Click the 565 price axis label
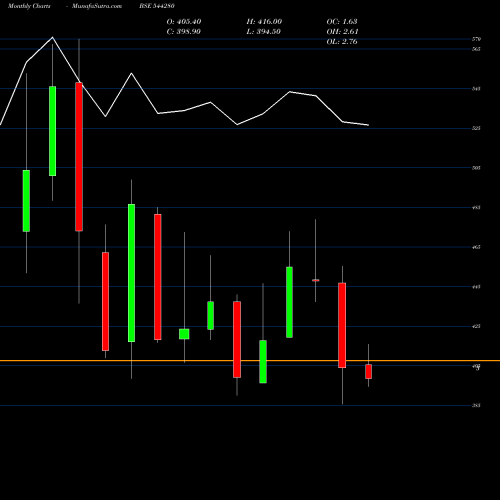Viewport: 500px width, 500px height. pyautogui.click(x=476, y=49)
